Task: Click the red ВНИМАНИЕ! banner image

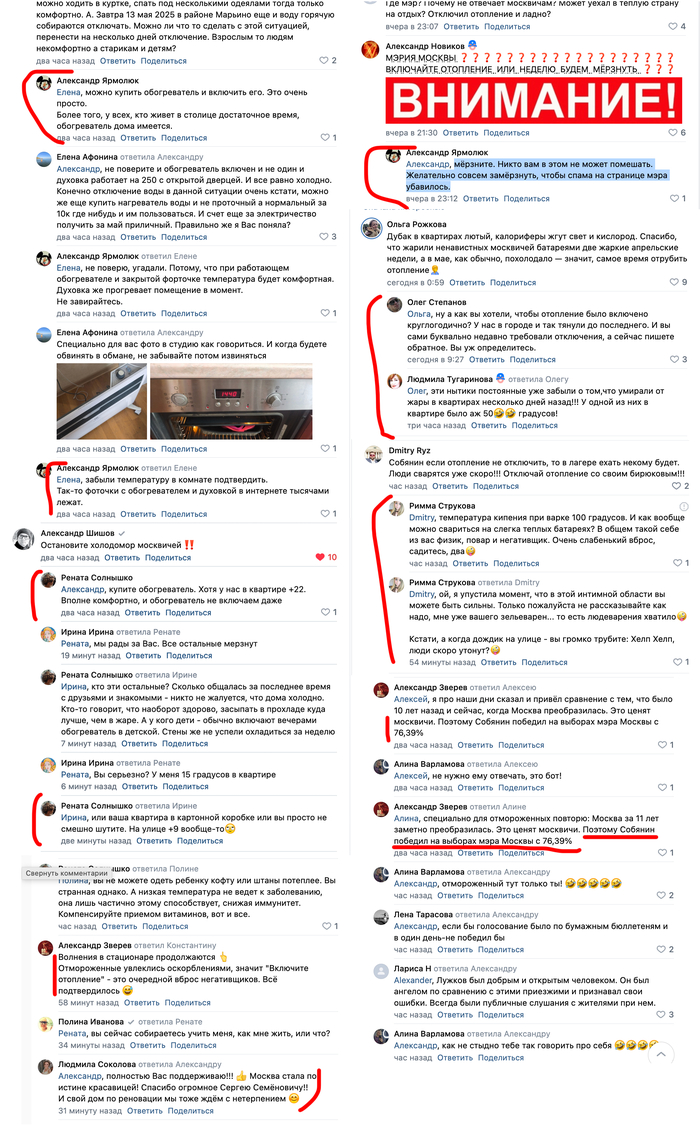Action: point(534,100)
